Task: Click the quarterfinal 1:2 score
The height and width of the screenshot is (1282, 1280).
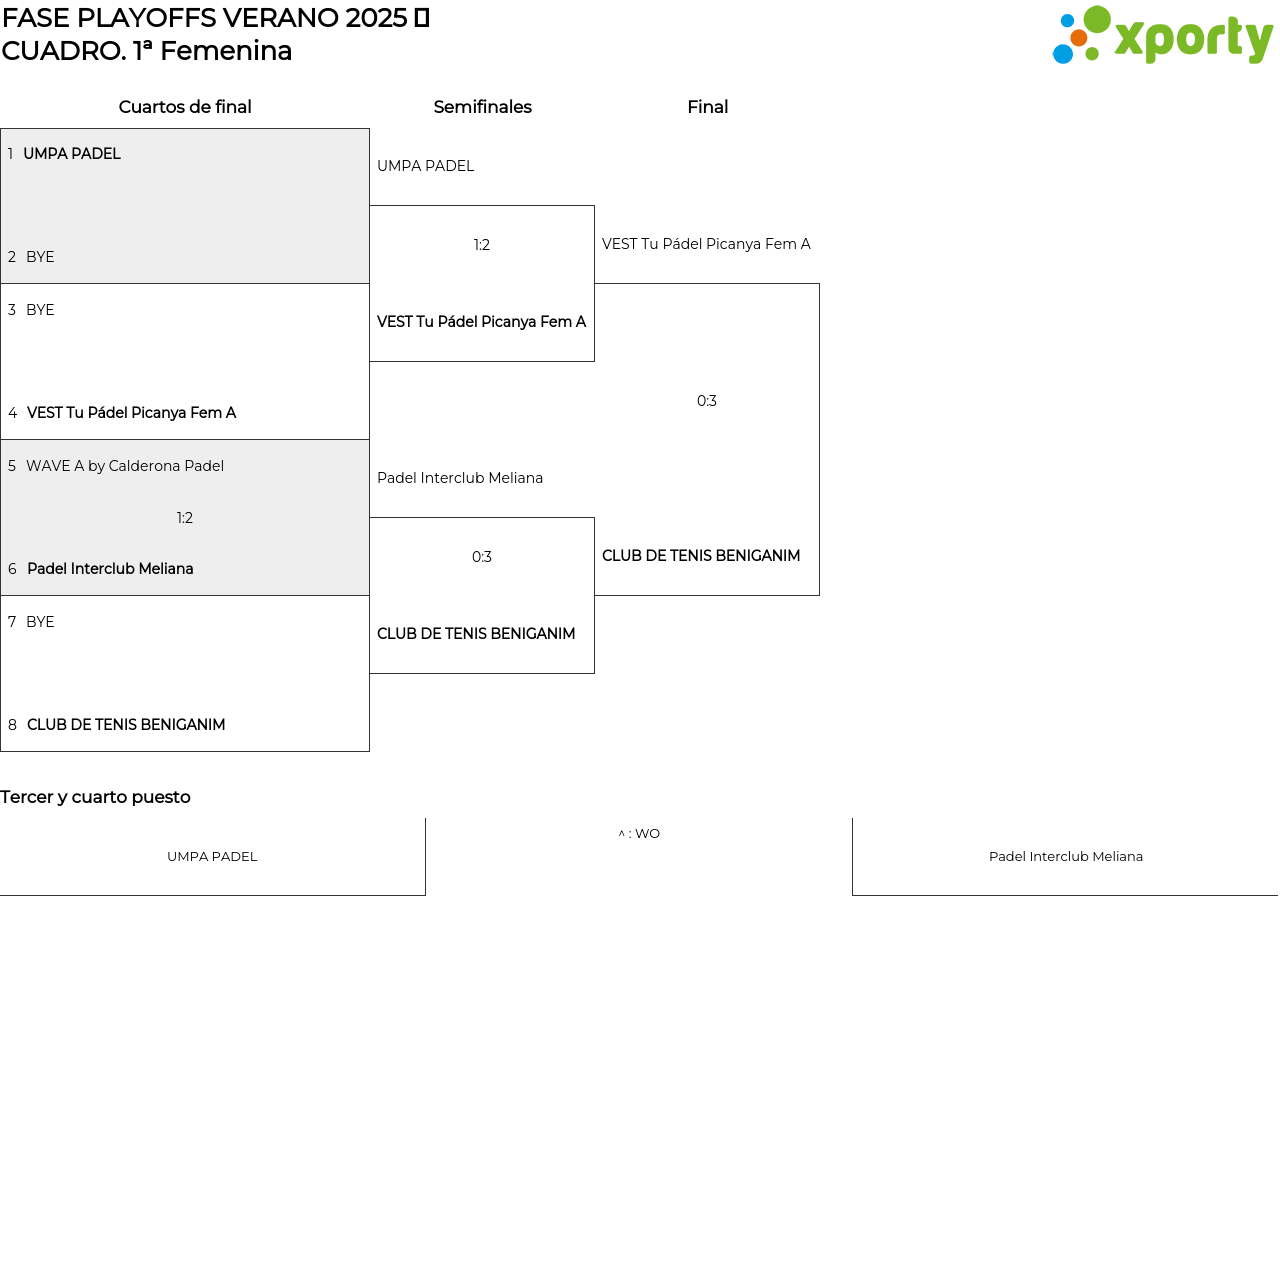Action: tap(185, 518)
